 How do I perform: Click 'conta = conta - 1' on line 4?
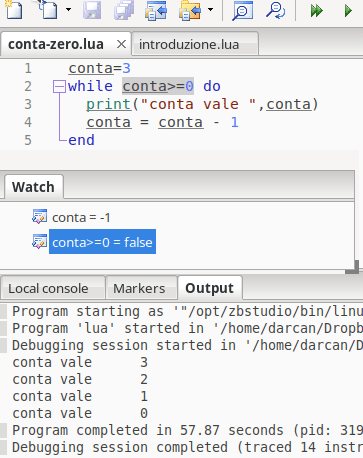click(x=162, y=122)
